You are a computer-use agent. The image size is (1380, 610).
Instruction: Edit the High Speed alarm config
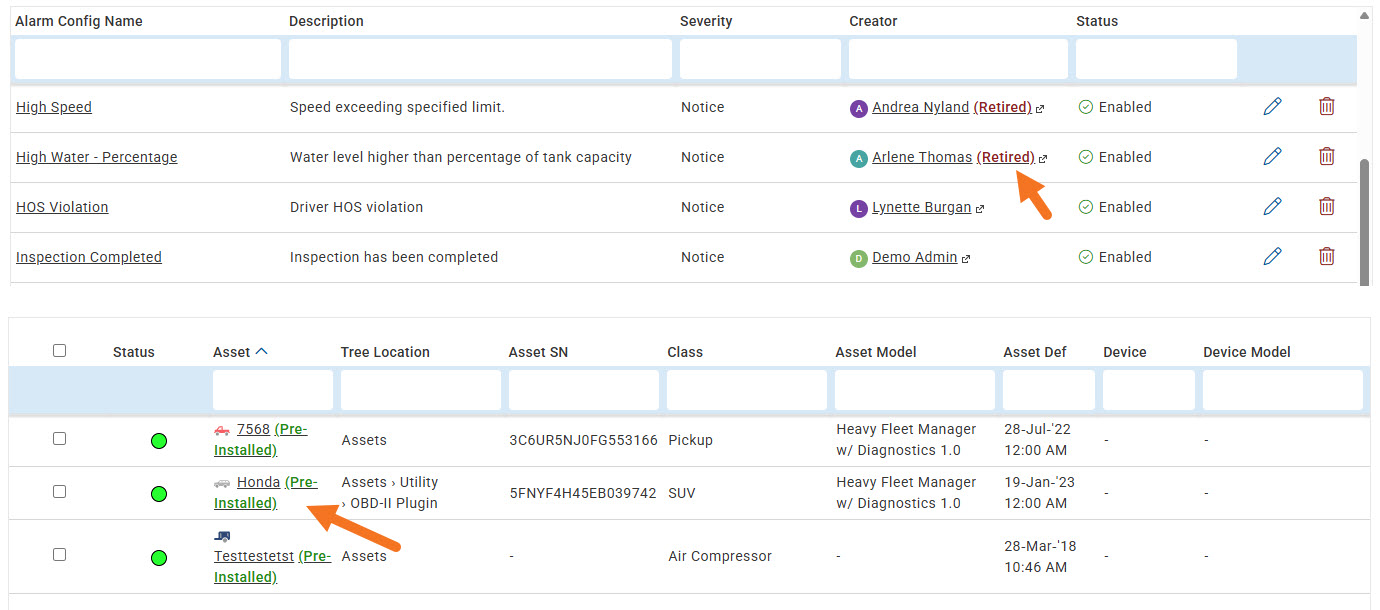[1272, 106]
